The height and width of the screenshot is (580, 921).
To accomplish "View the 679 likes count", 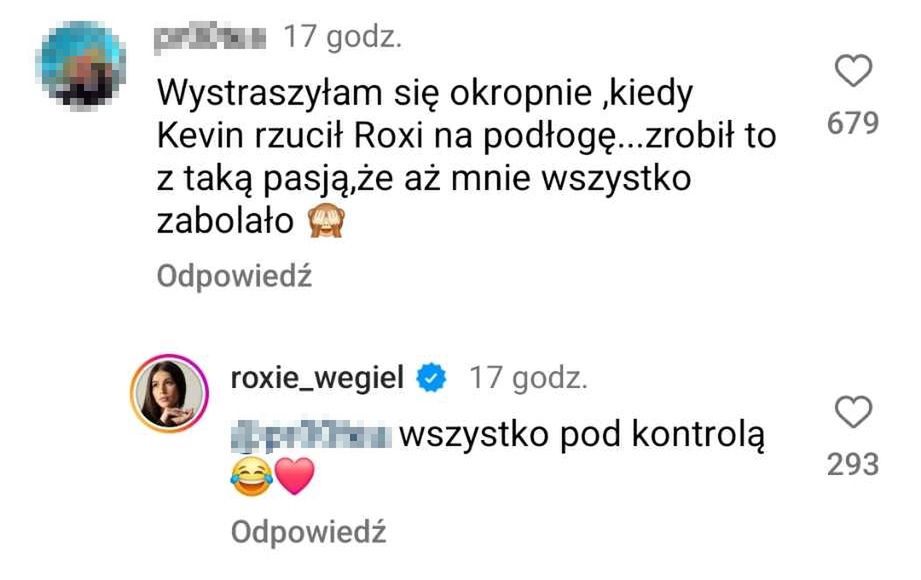I will (x=853, y=123).
